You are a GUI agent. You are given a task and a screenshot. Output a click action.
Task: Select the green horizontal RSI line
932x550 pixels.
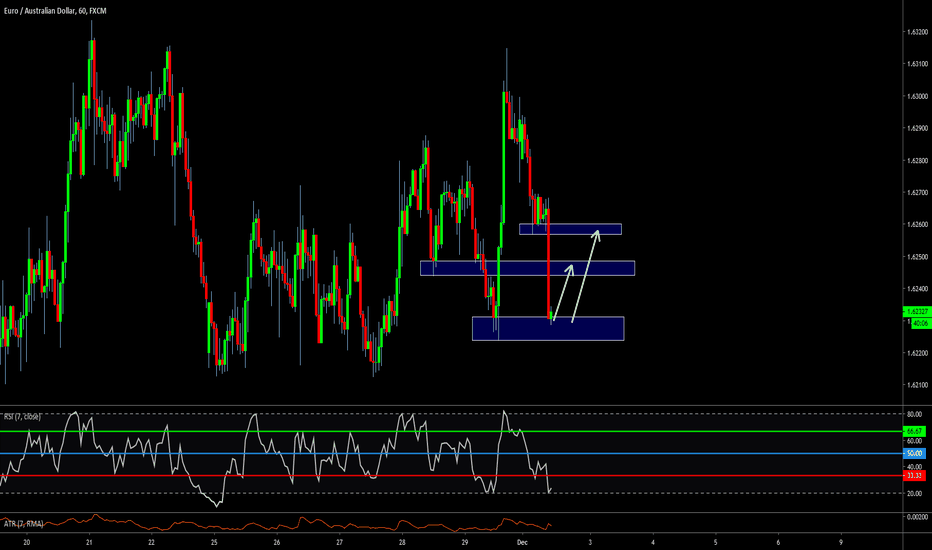[451, 431]
